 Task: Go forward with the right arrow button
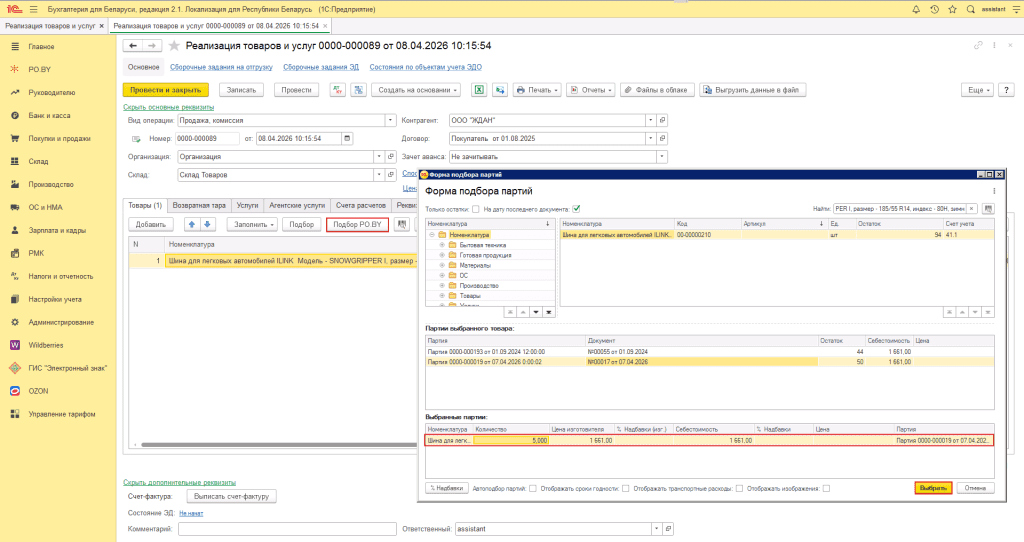pyautogui.click(x=152, y=46)
